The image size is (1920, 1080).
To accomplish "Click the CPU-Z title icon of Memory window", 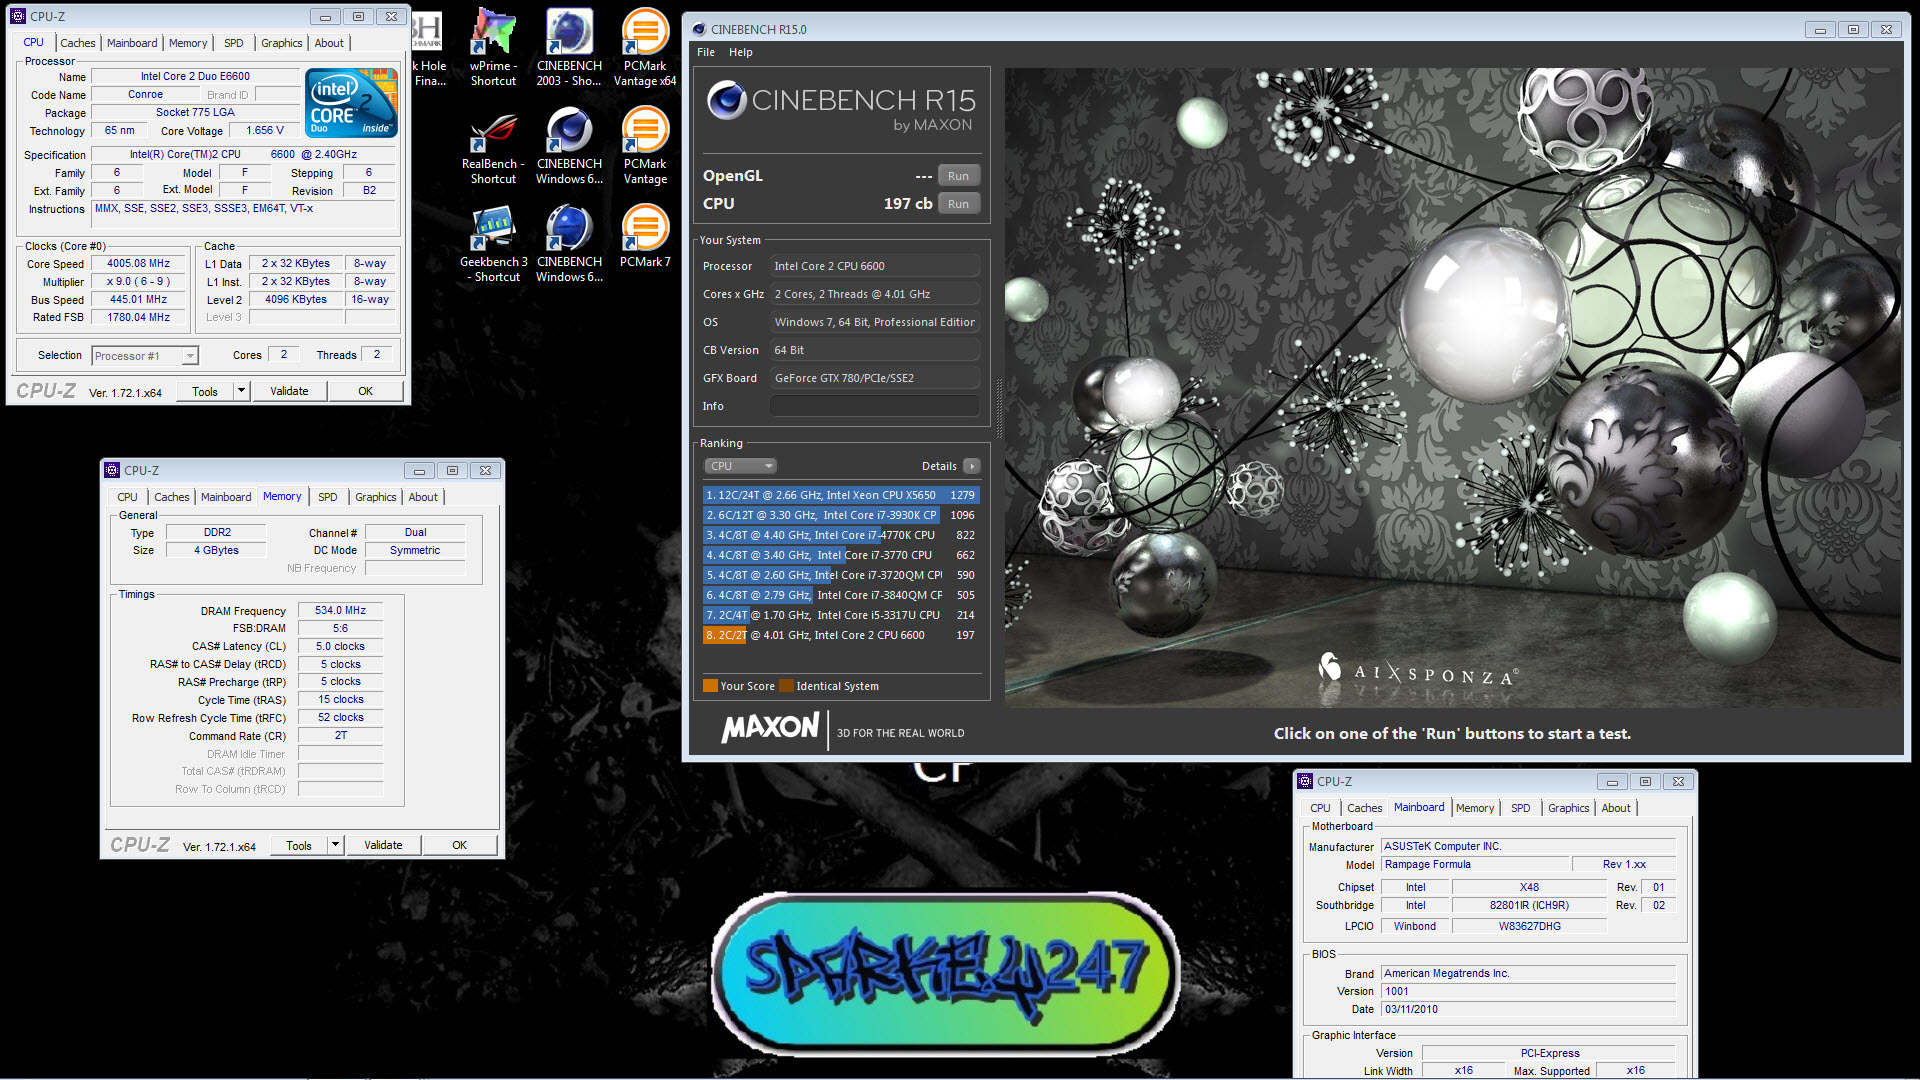I will pyautogui.click(x=112, y=470).
